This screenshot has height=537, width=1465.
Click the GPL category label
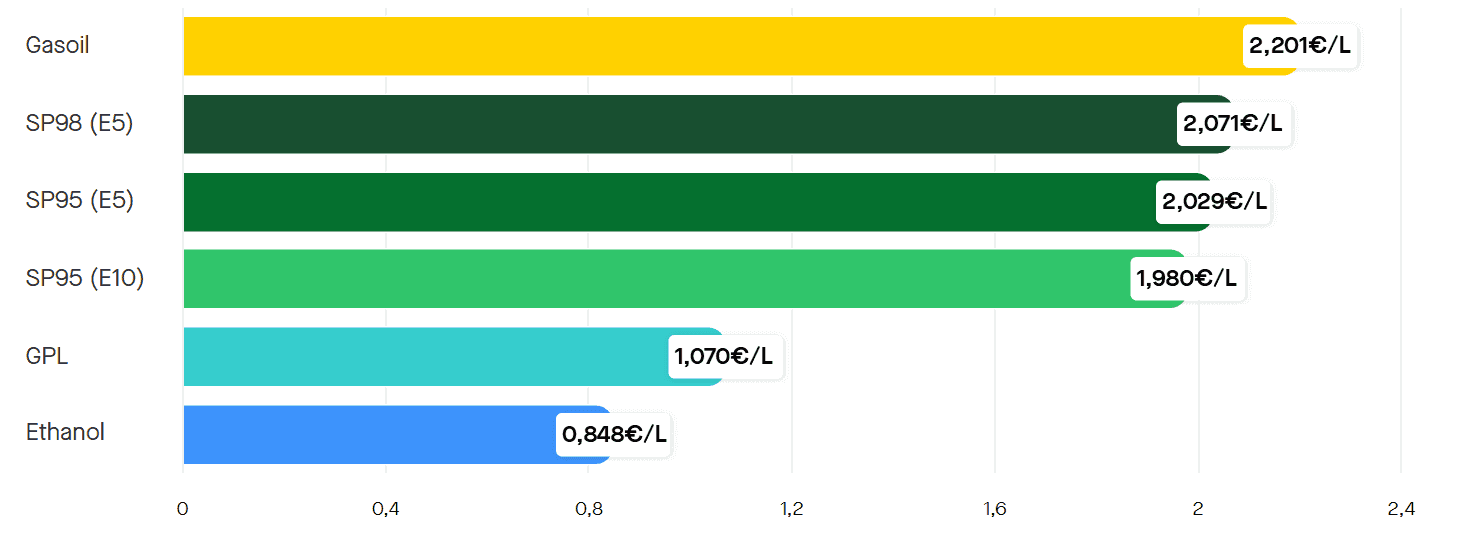47,357
